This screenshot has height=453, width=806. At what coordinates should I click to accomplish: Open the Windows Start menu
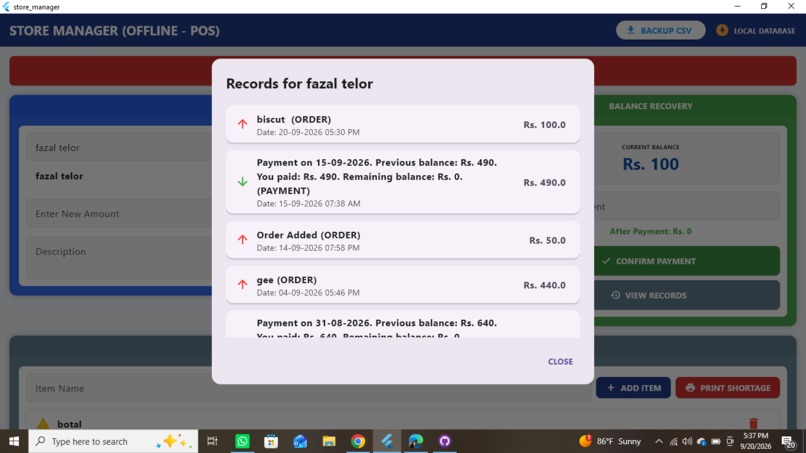(x=14, y=441)
